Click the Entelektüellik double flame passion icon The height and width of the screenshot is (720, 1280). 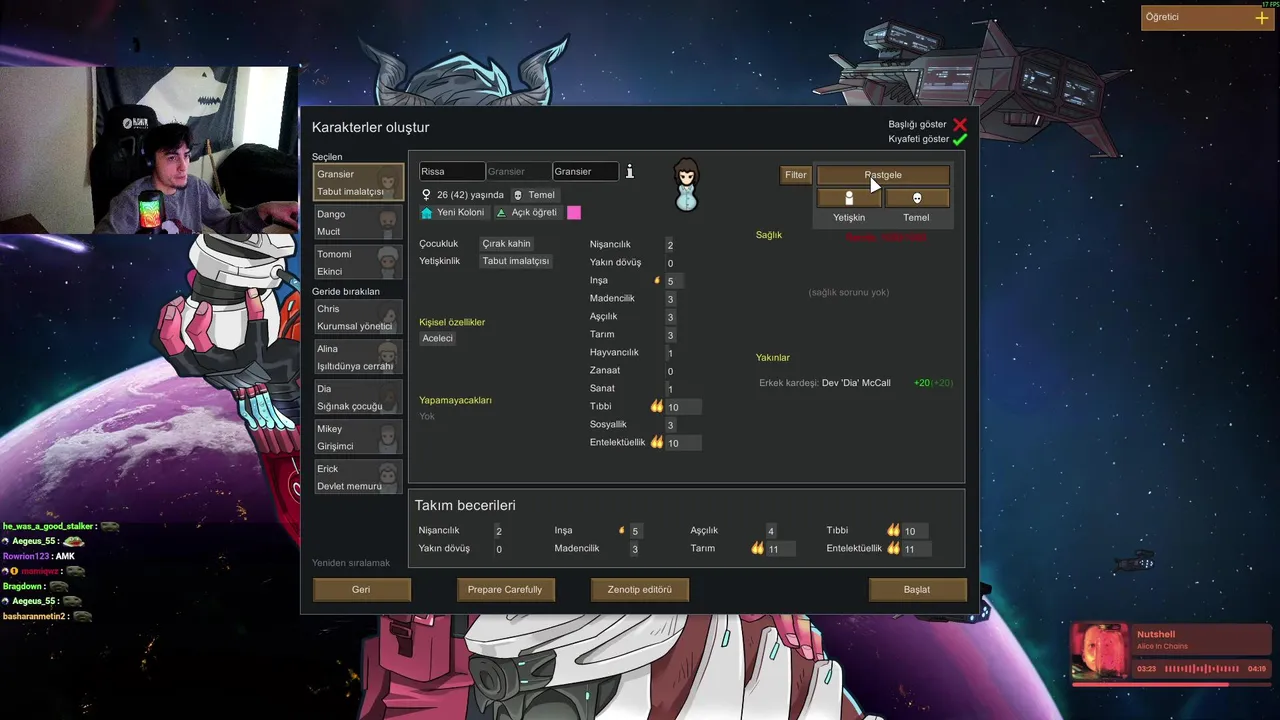(657, 442)
